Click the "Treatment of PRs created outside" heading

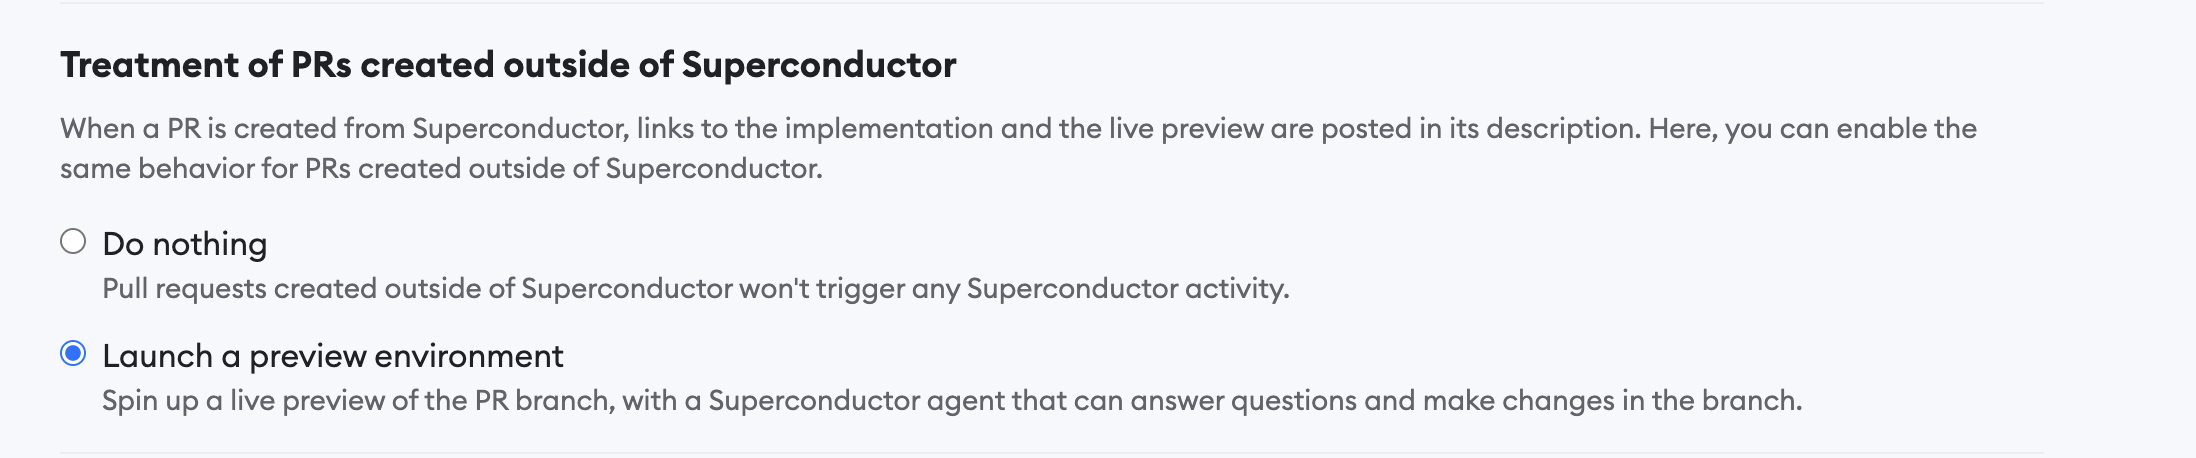point(508,65)
